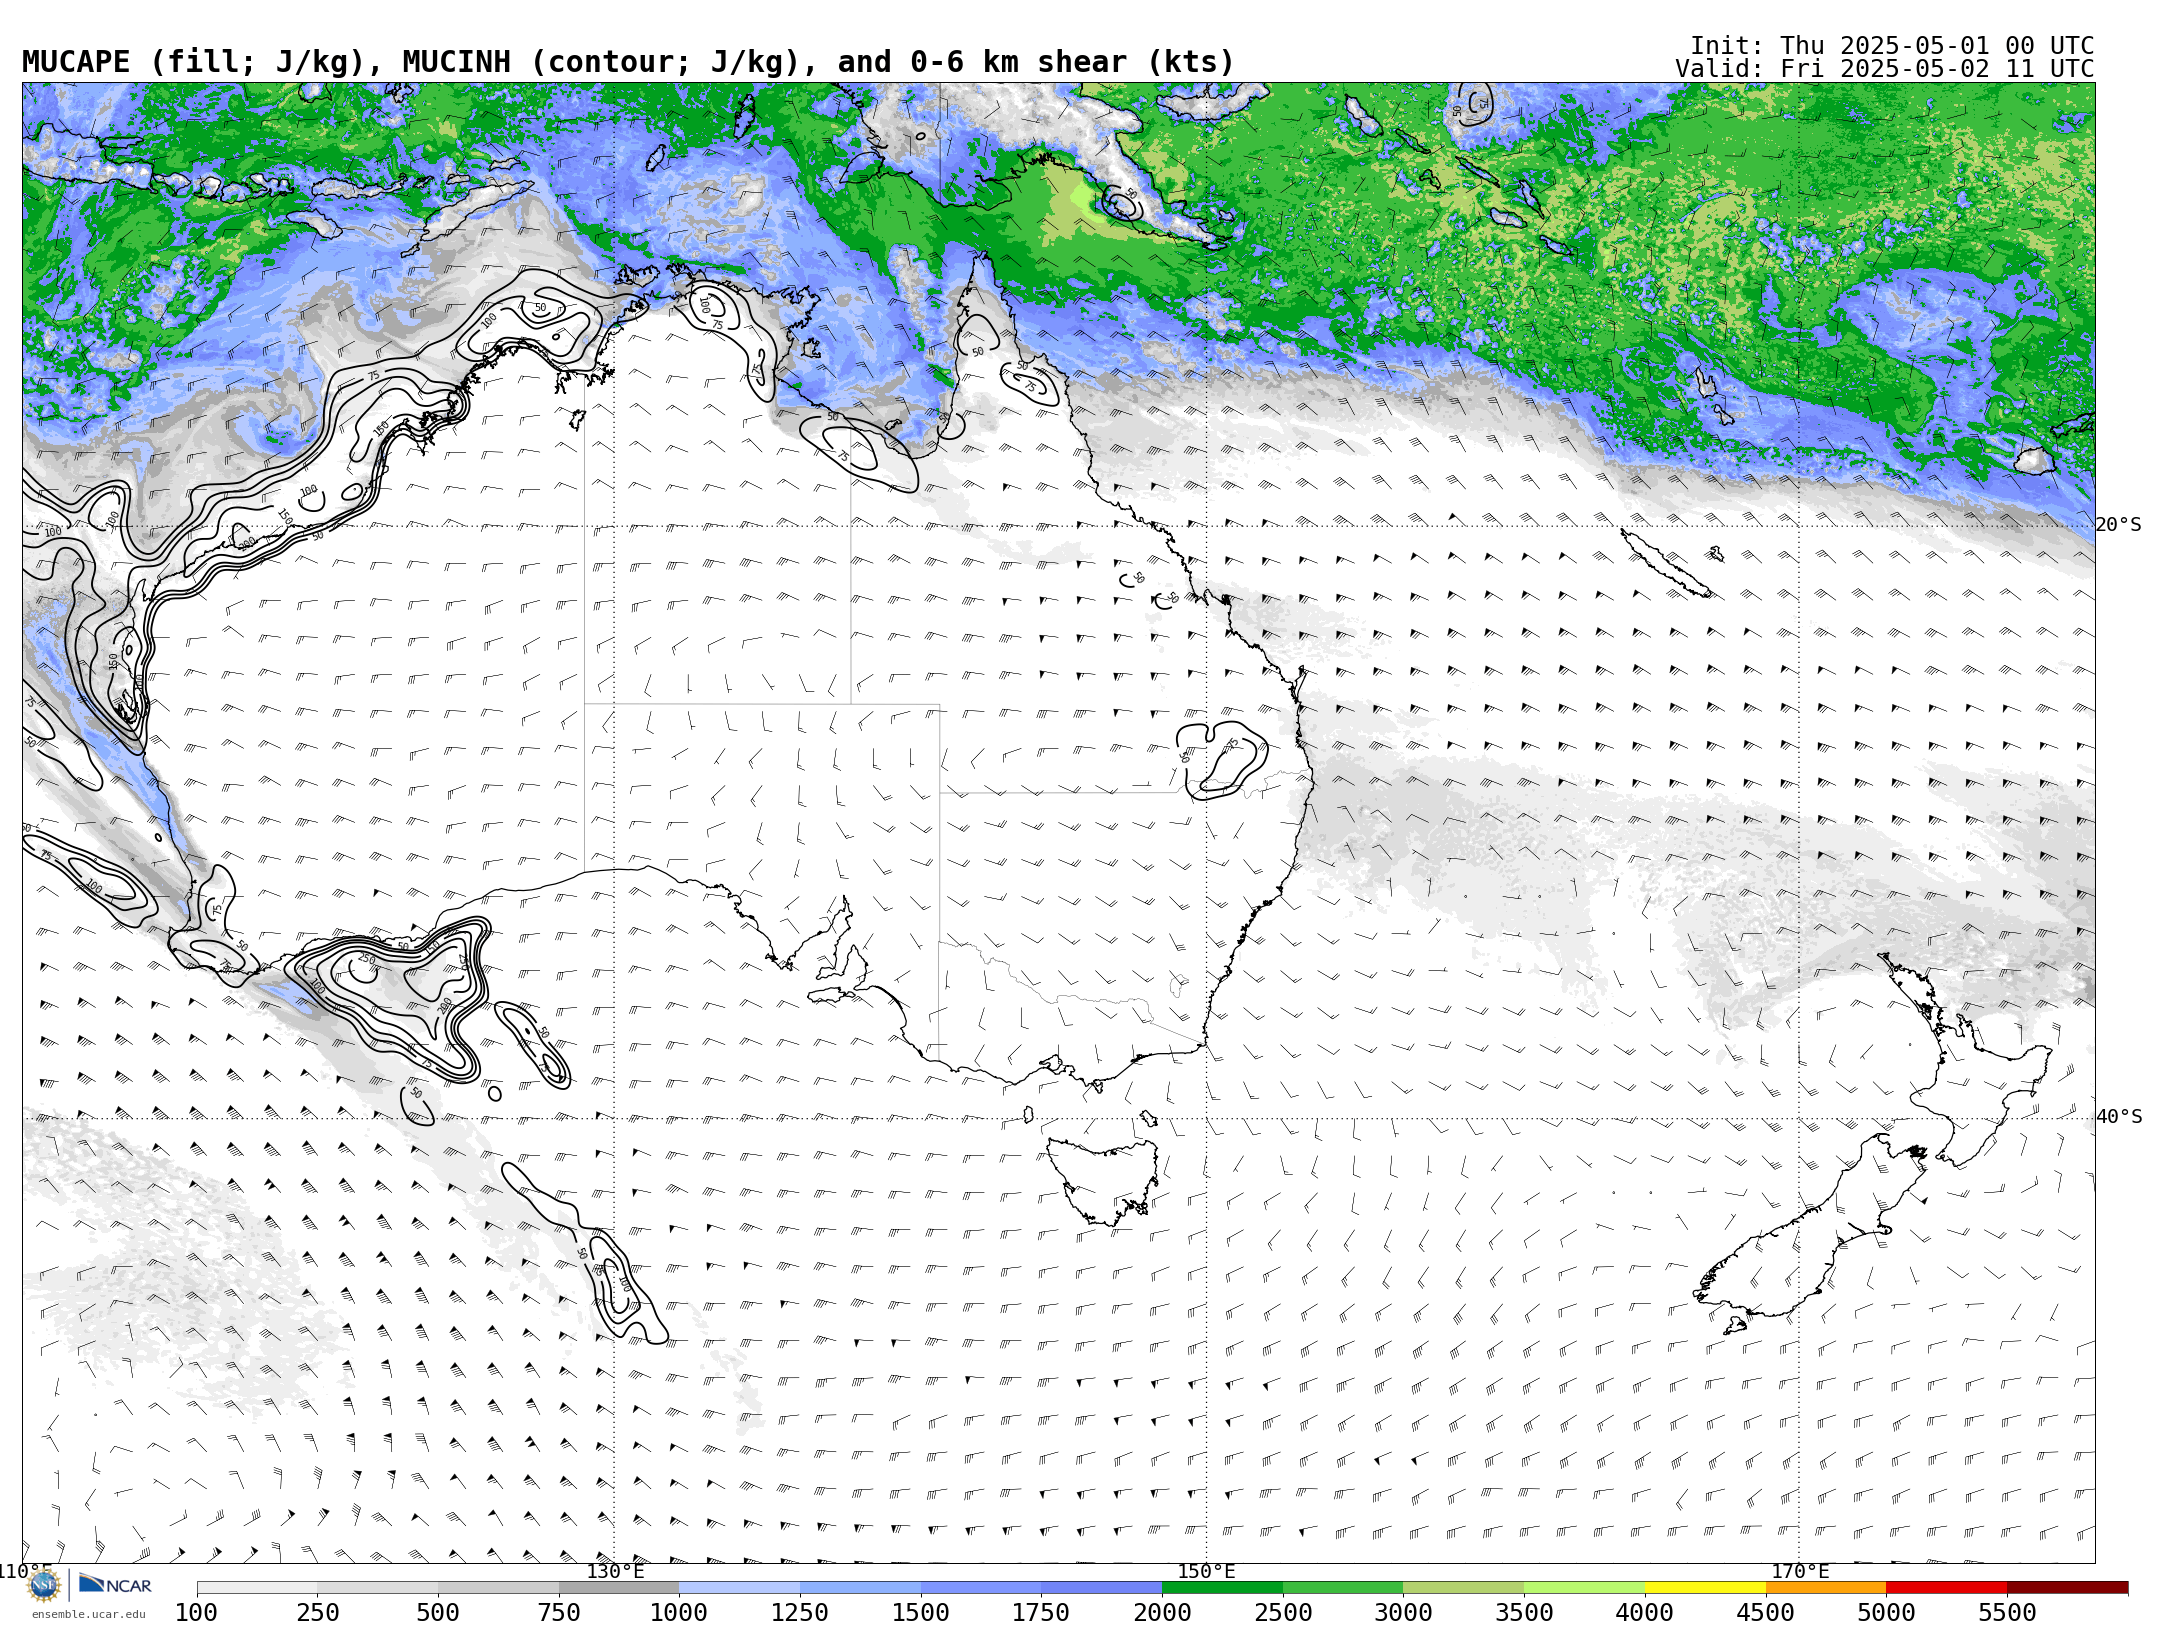The height and width of the screenshot is (1626, 2160).
Task: Pick the dark green 2000–2500 colorbar segment
Action: click(1222, 1588)
